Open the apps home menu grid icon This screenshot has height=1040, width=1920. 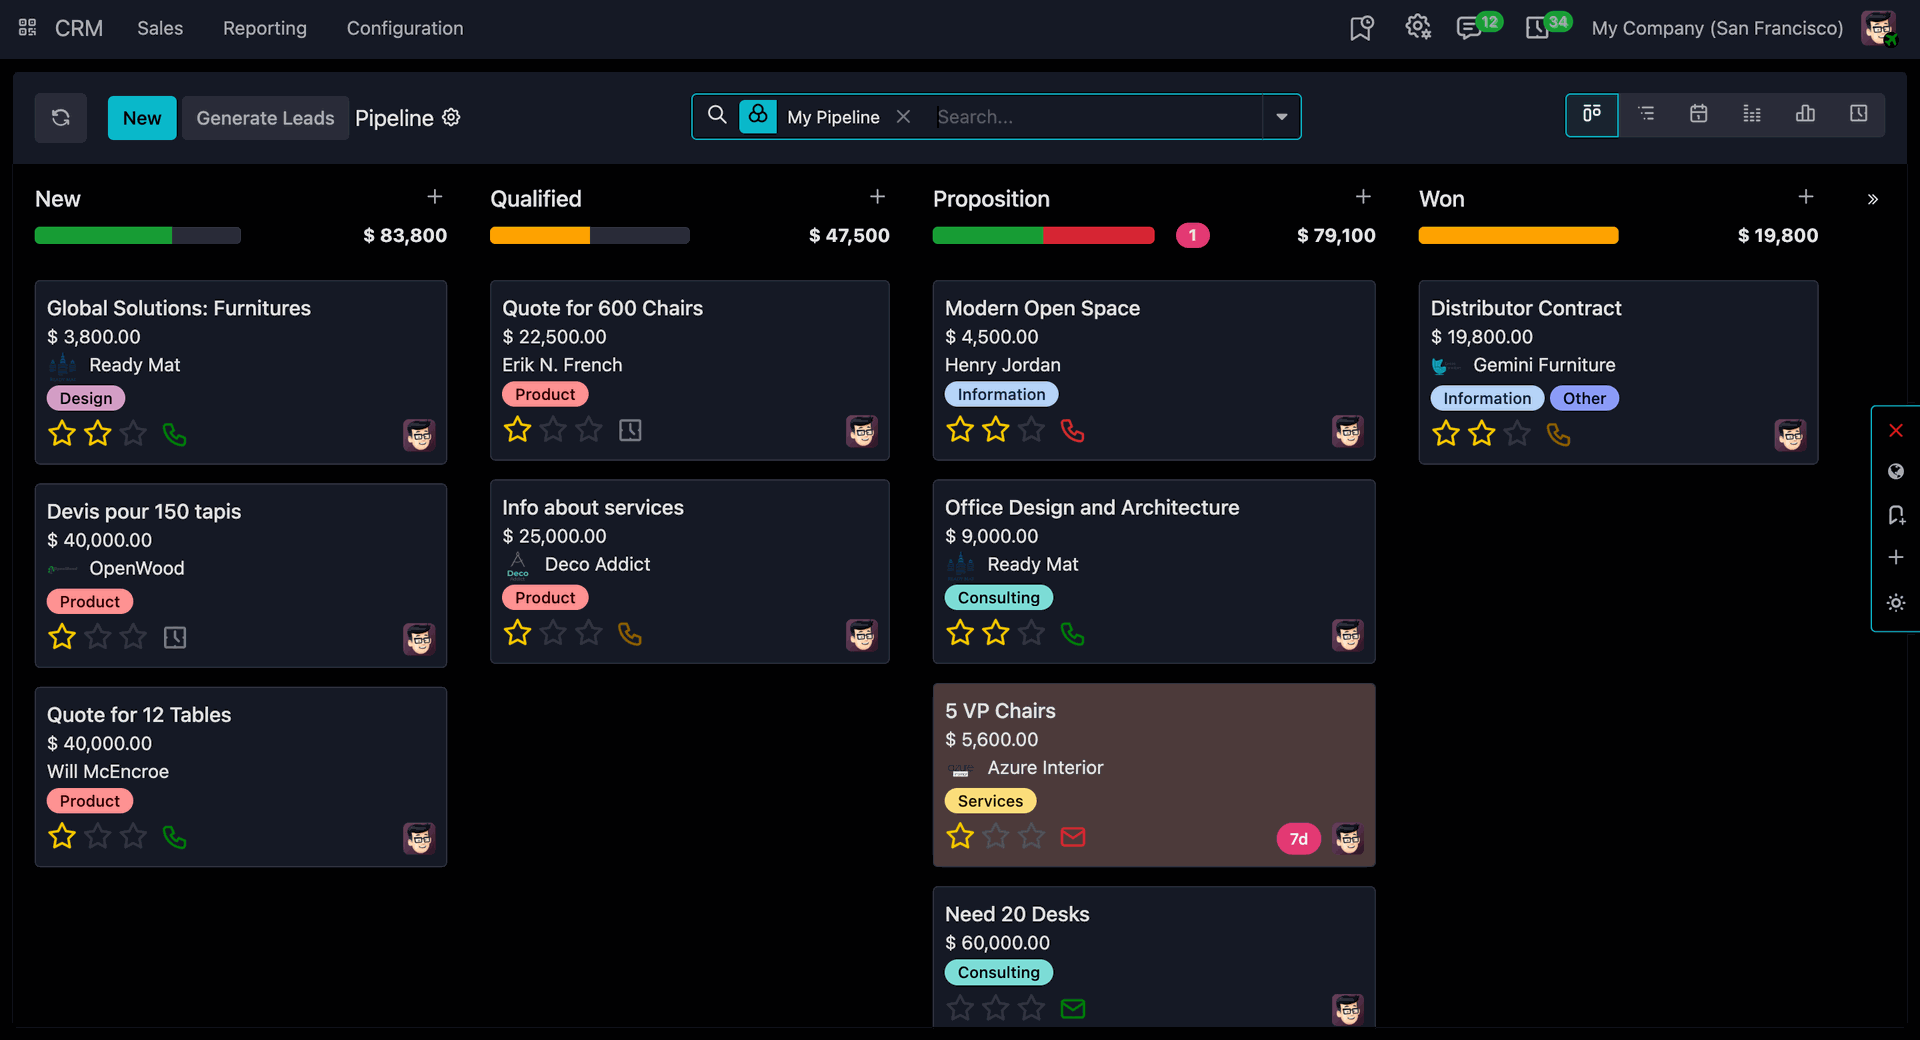click(x=28, y=28)
